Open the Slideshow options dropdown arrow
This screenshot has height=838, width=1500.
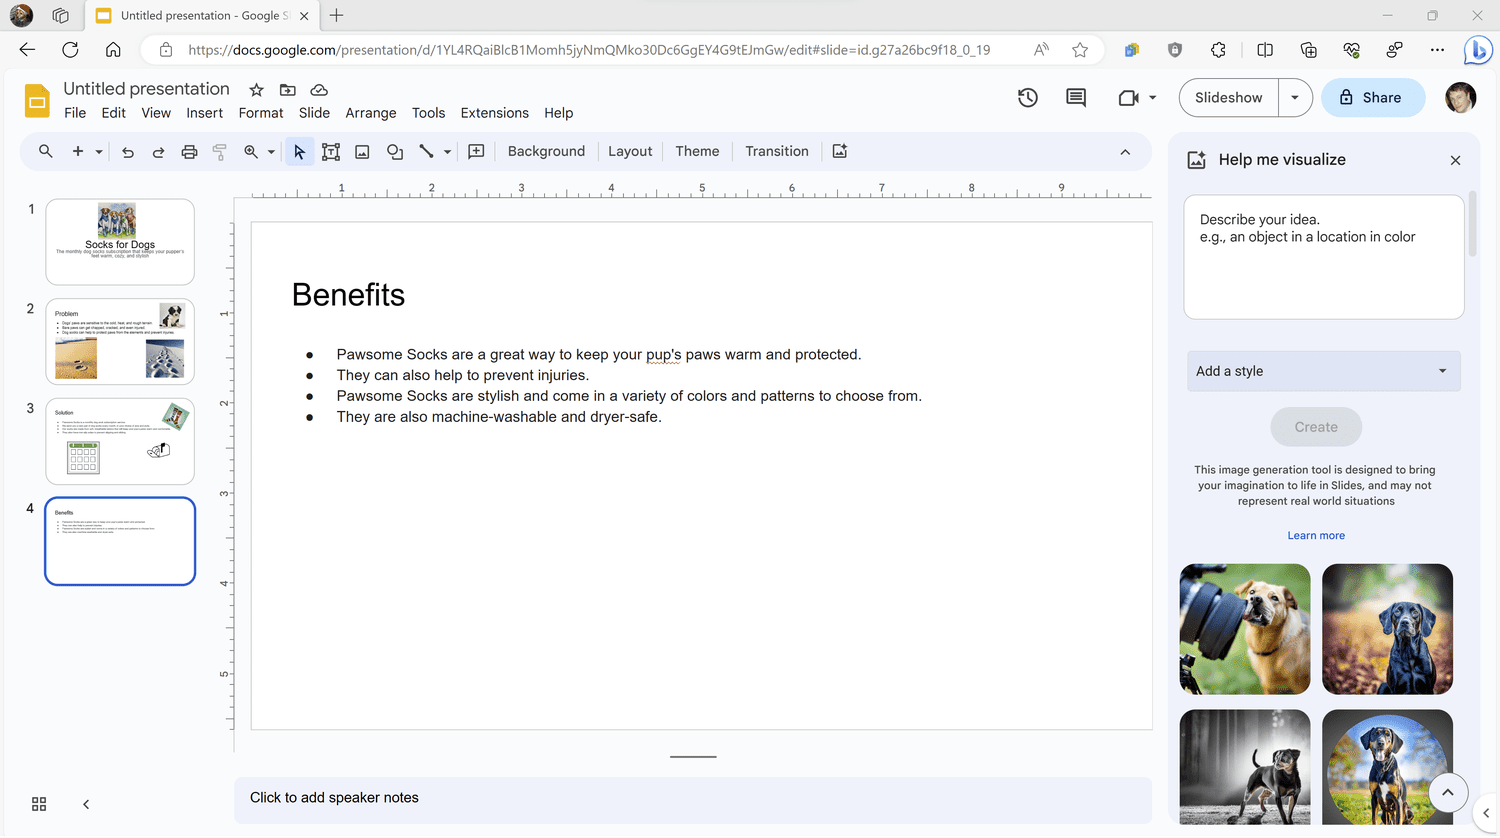(x=1295, y=98)
